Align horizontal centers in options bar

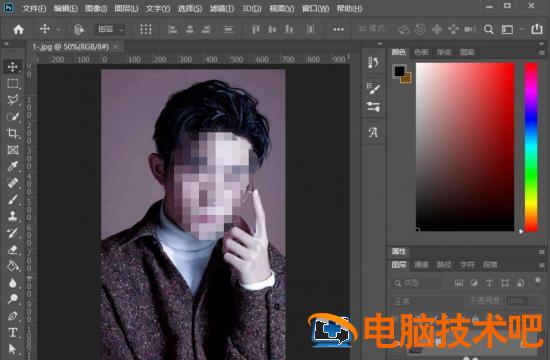[190, 29]
